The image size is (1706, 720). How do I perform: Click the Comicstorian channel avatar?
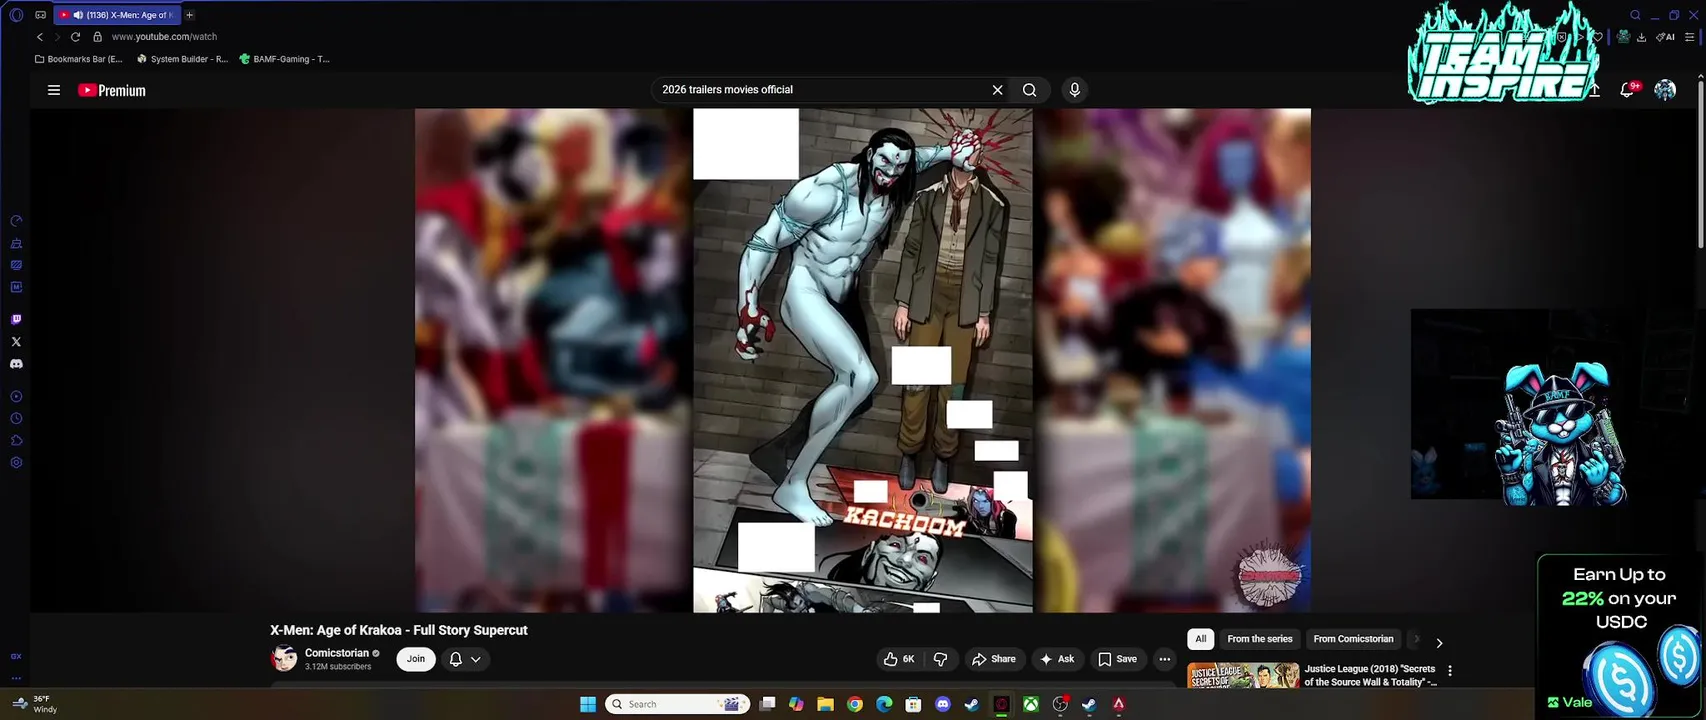[x=284, y=658]
